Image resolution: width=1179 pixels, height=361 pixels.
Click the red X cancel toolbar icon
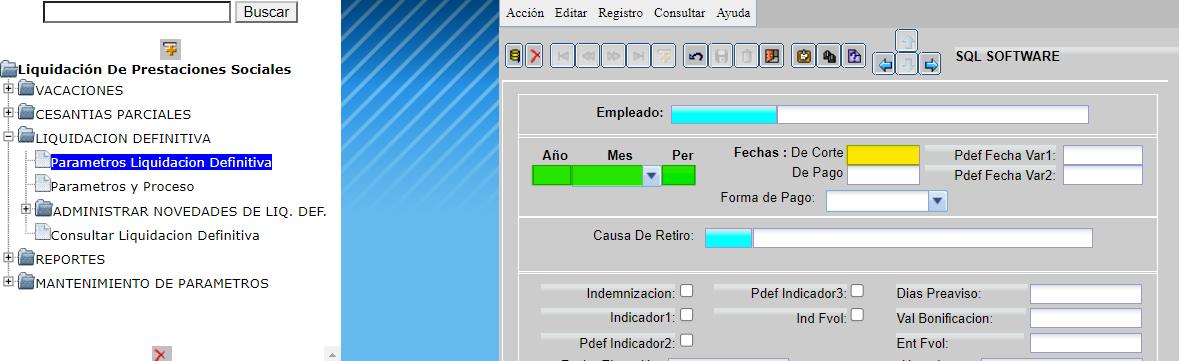[x=534, y=56]
